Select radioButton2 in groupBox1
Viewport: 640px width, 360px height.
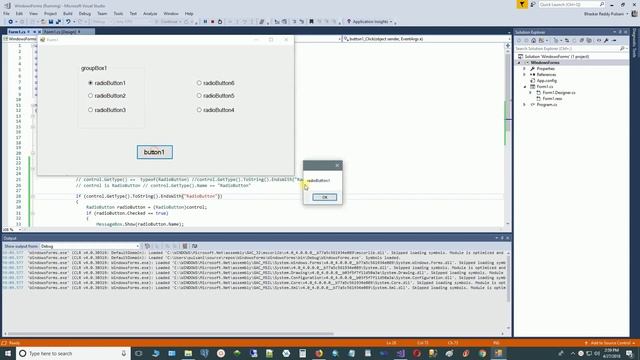[107, 96]
